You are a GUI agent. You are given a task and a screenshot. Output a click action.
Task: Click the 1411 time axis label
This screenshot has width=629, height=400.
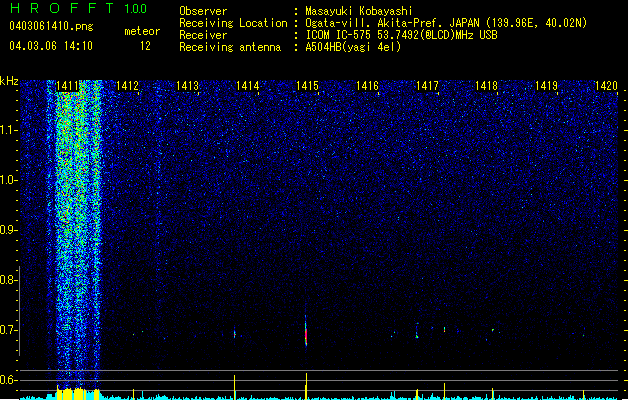(x=67, y=86)
